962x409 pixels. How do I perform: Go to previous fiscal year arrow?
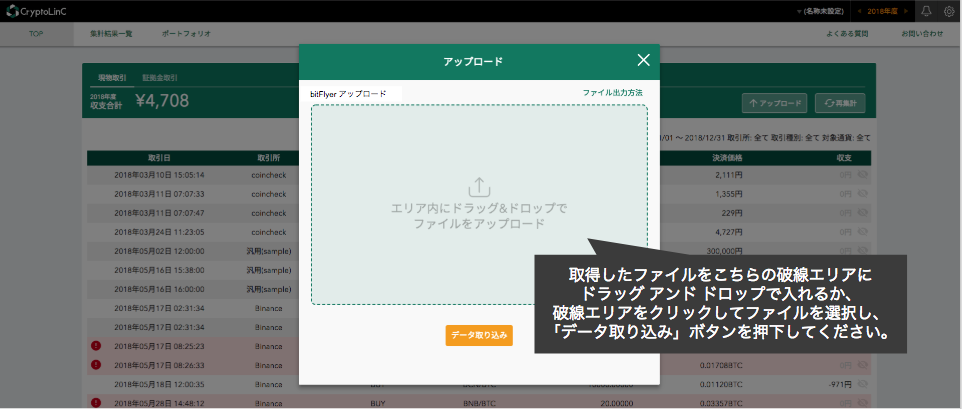858,12
